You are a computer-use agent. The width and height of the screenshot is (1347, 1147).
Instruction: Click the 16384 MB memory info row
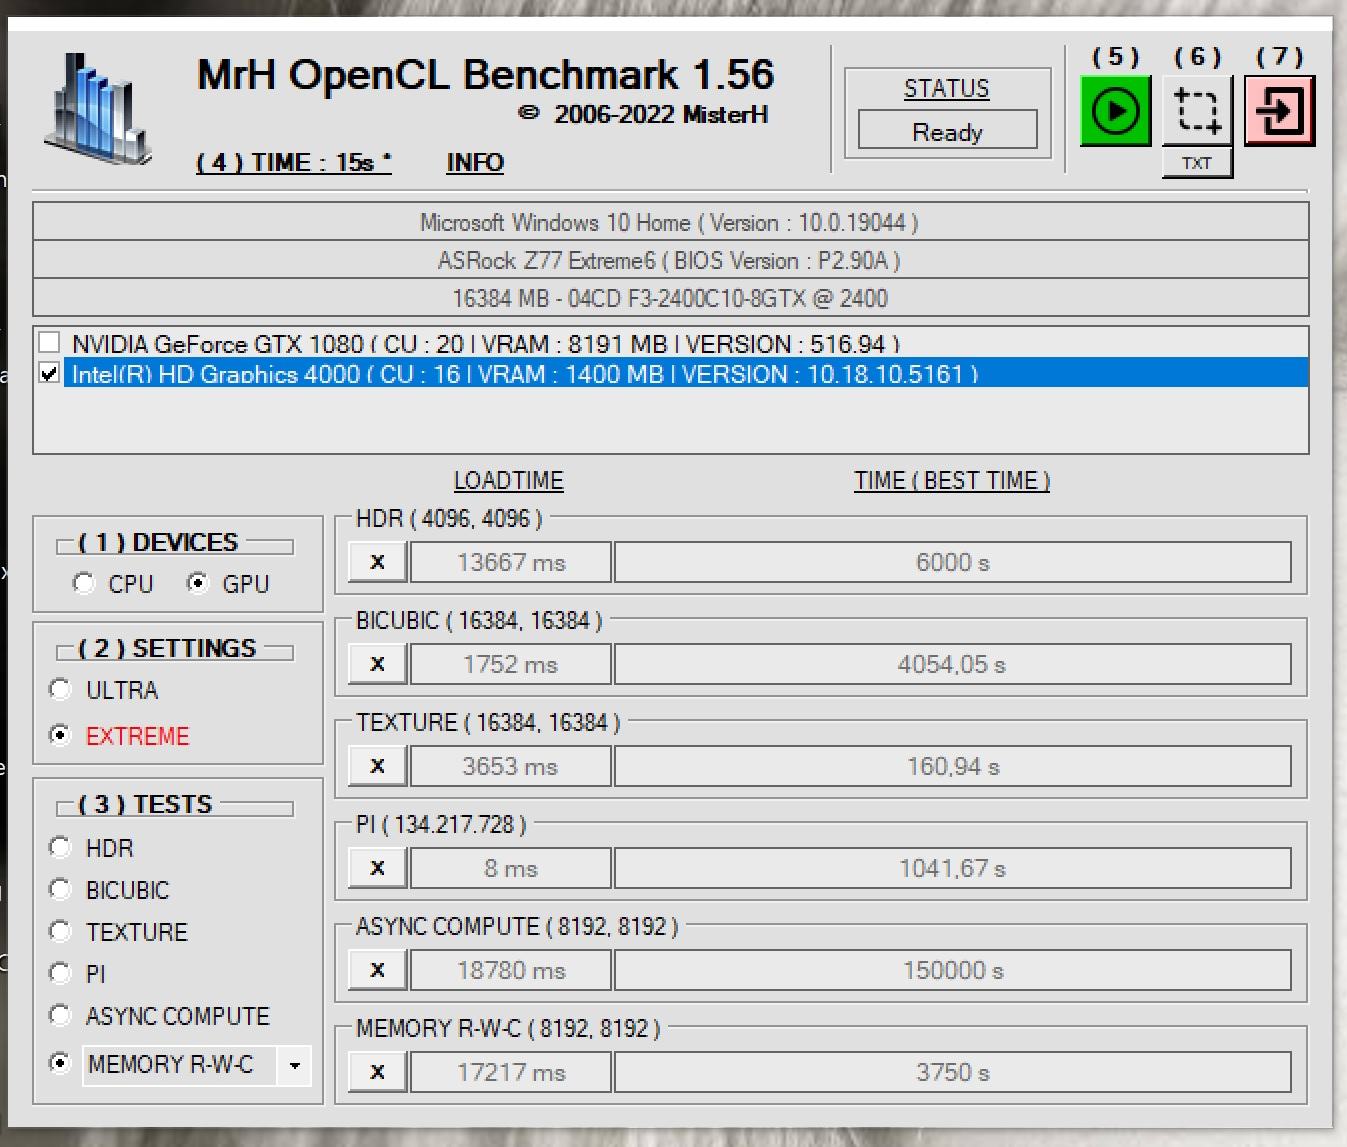point(670,298)
